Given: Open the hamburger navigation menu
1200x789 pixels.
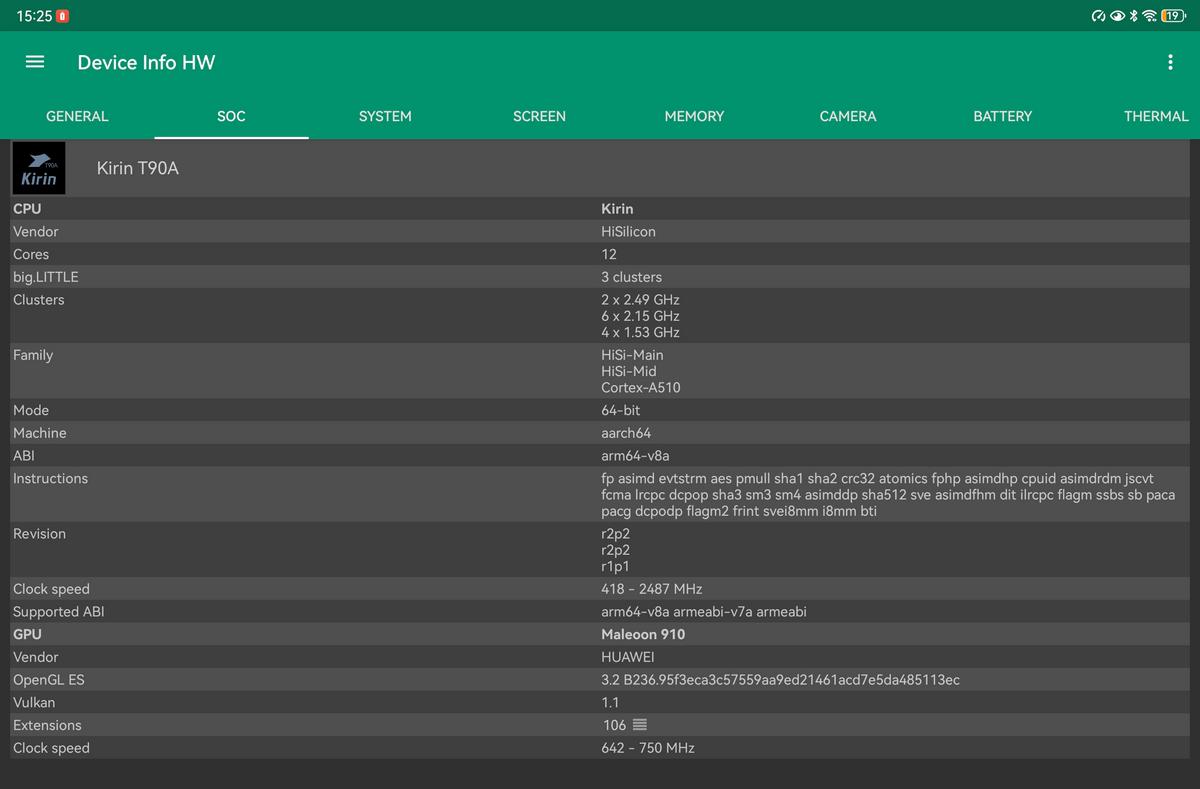Looking at the screenshot, I should [x=35, y=62].
